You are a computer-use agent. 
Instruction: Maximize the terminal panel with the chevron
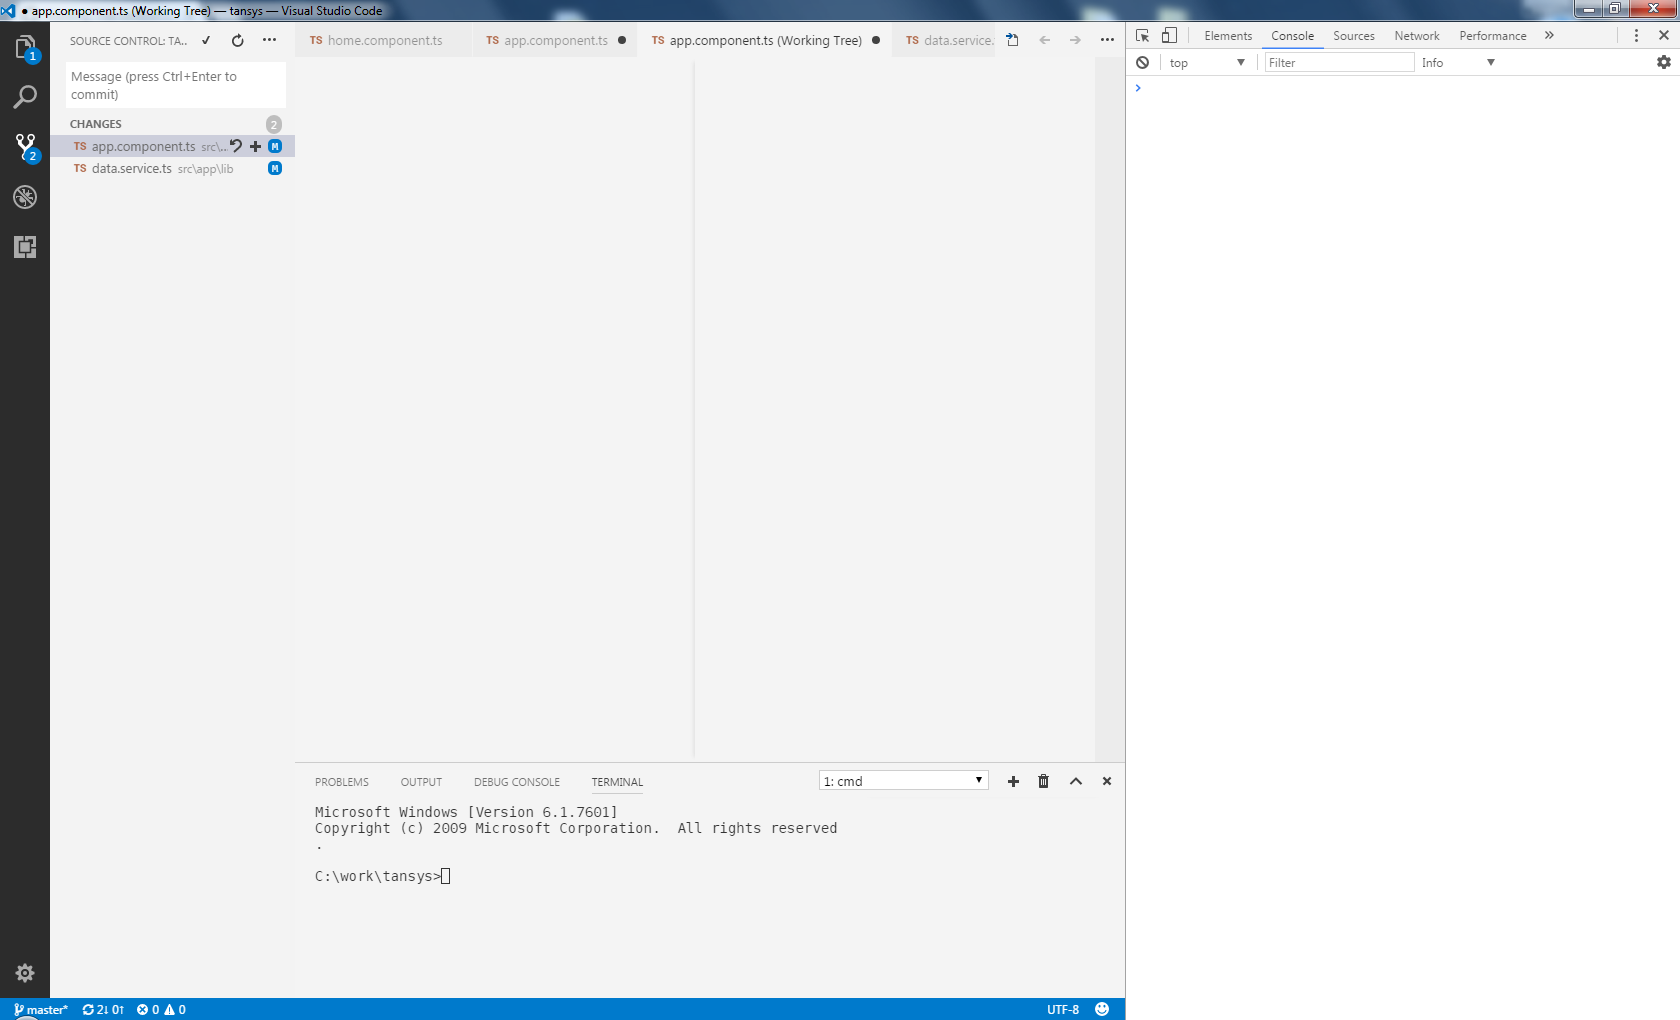(1075, 781)
